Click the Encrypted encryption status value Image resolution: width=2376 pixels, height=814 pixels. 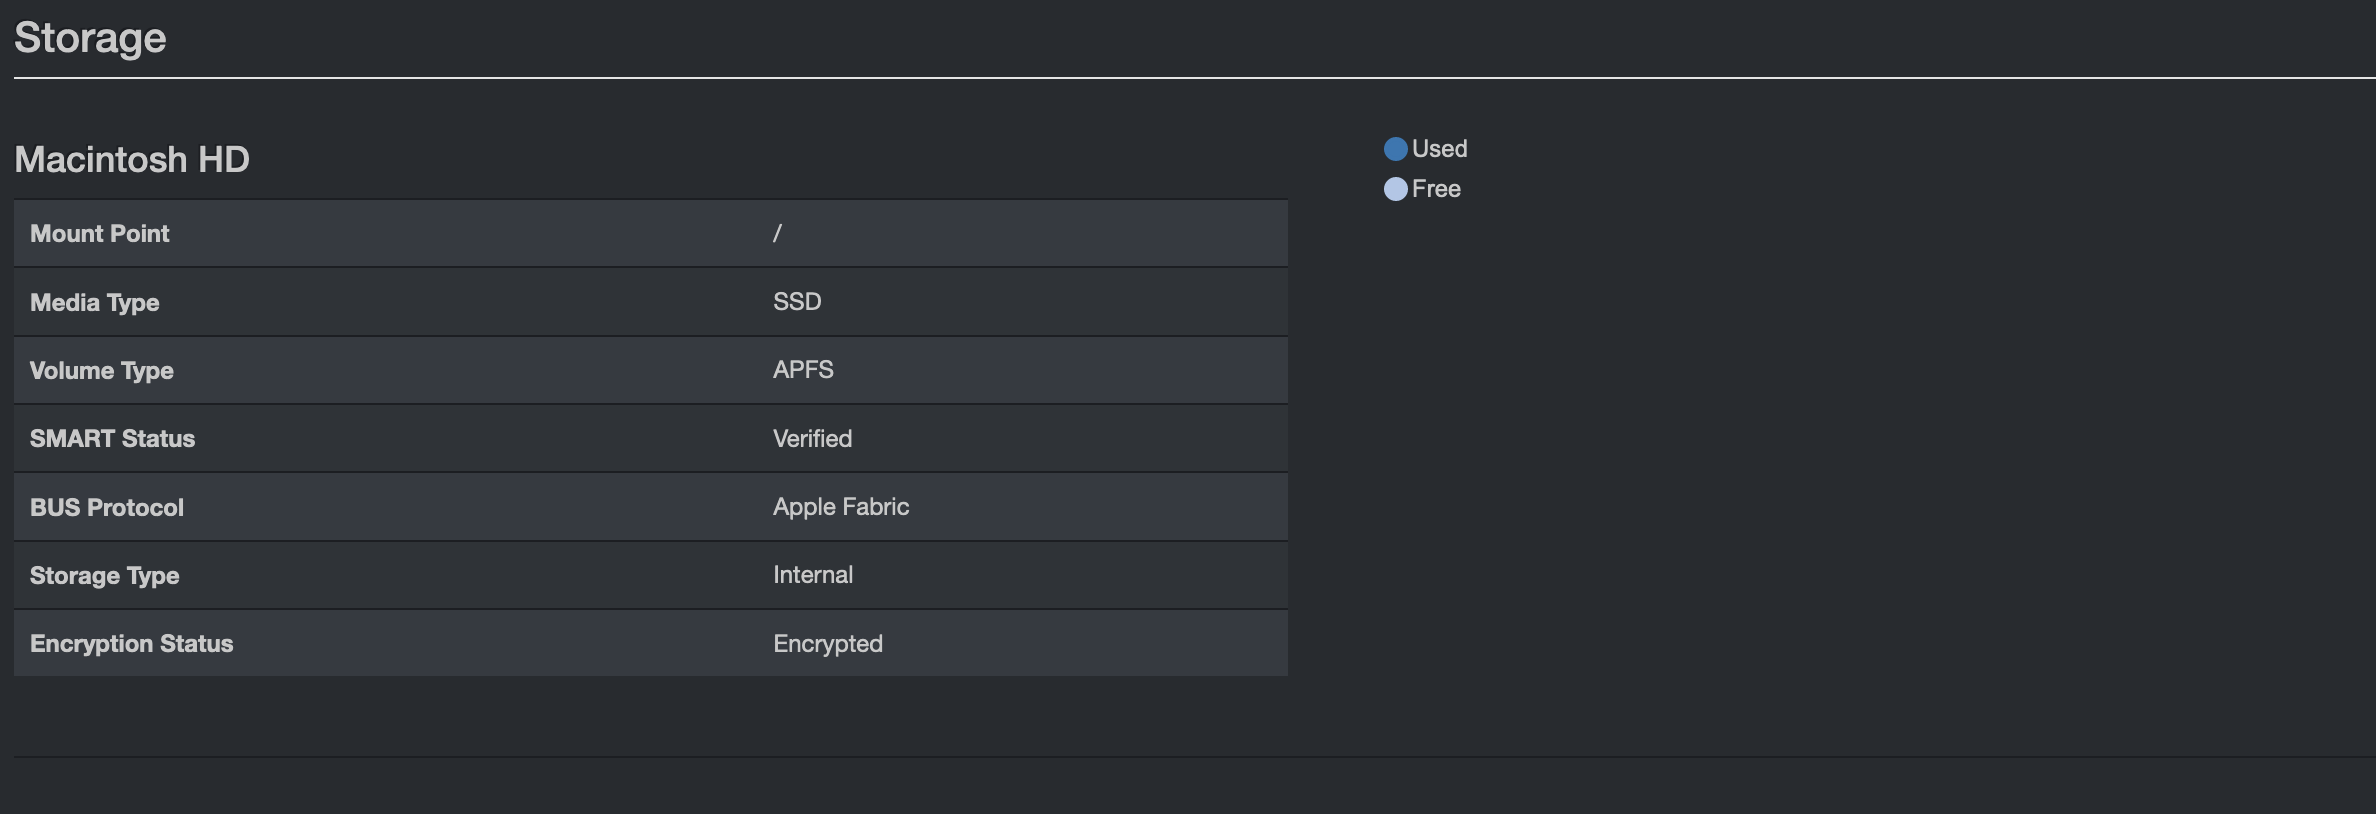[x=827, y=643]
